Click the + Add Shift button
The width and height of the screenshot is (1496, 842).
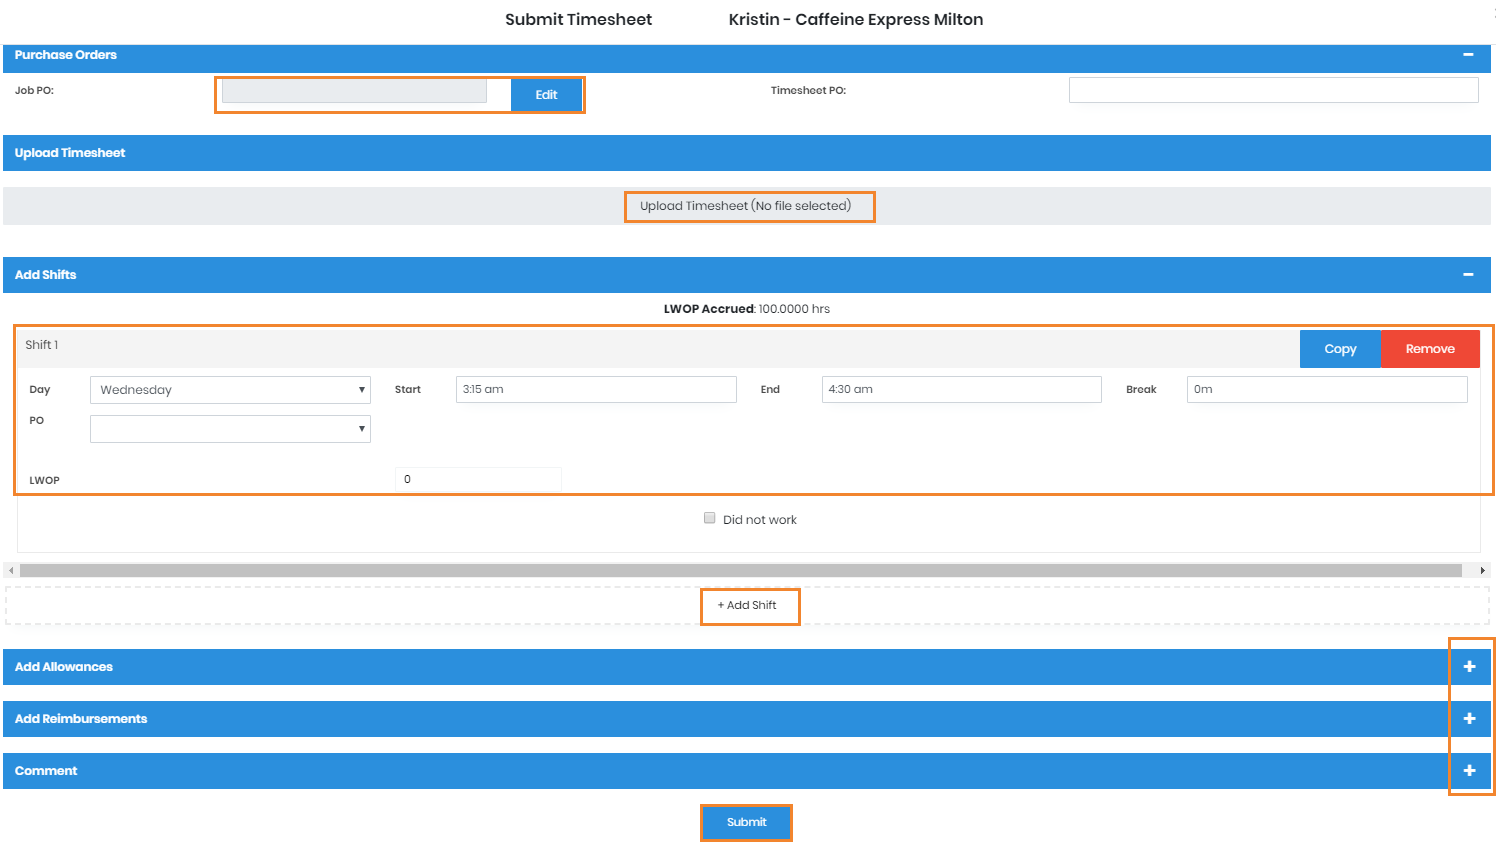748,606
